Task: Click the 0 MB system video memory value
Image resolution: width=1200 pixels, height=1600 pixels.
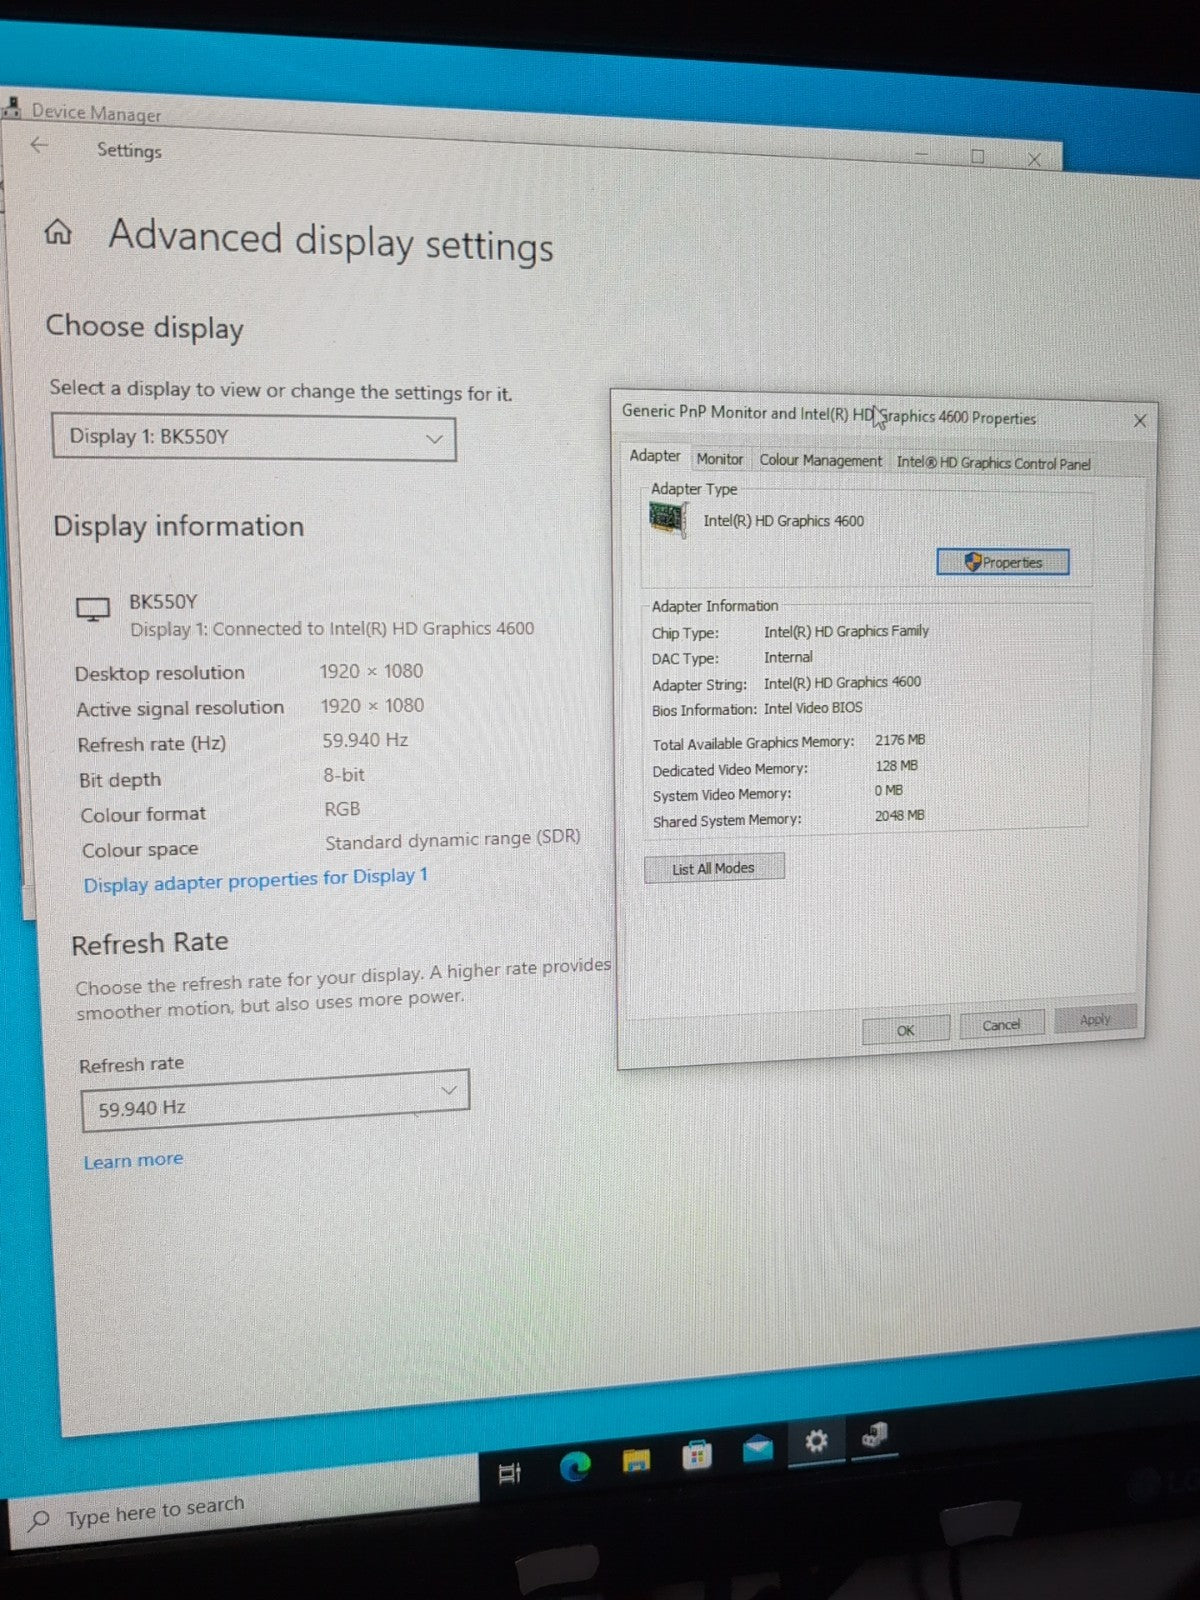Action: (888, 790)
